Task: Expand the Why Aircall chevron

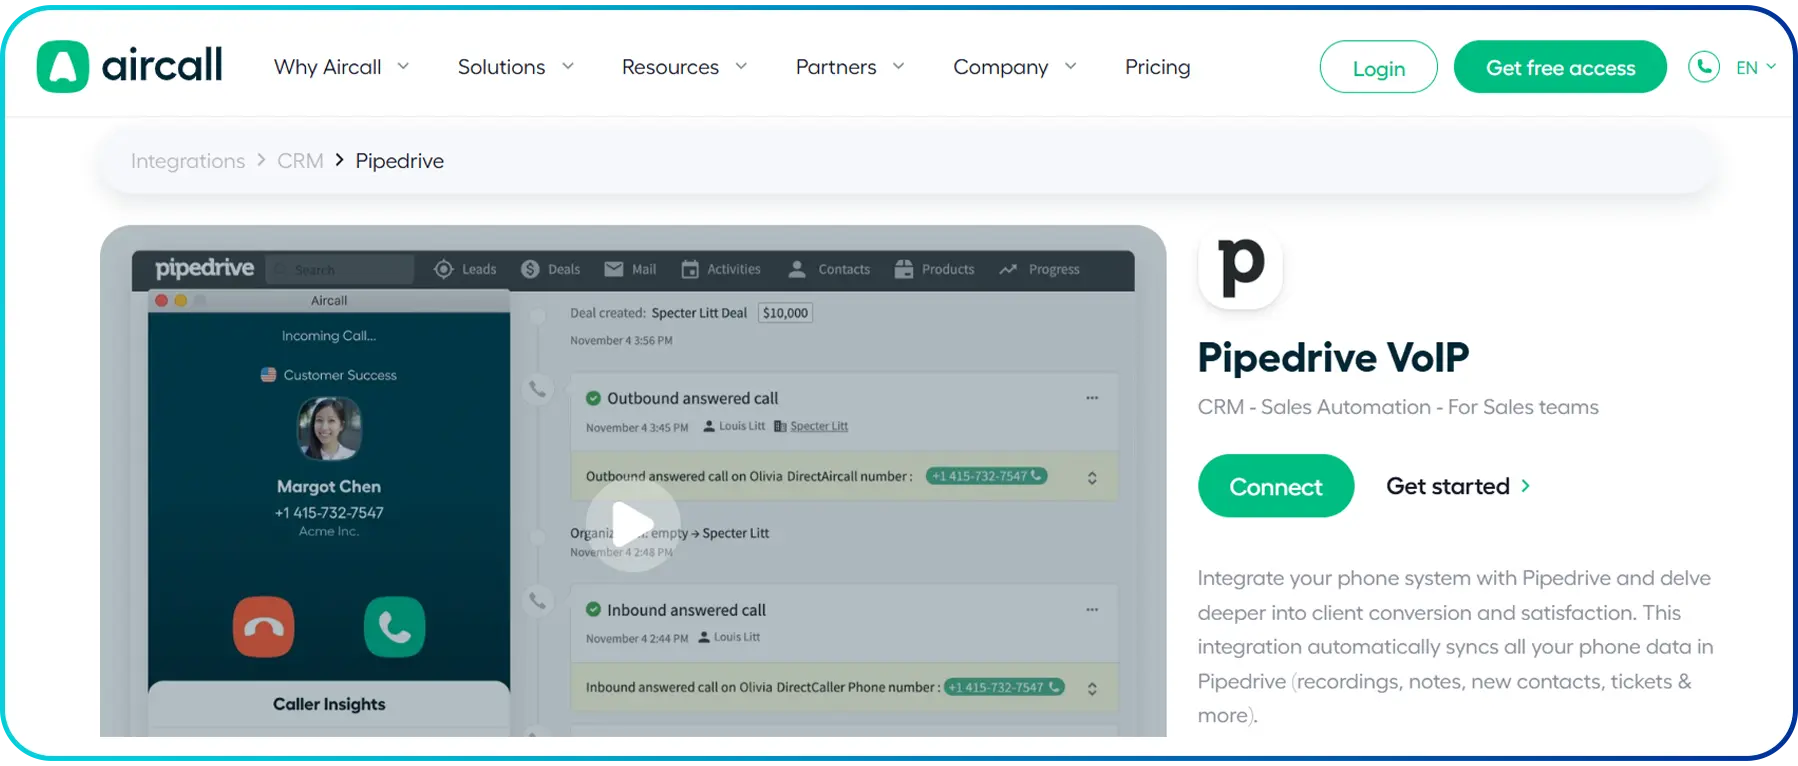Action: click(403, 66)
